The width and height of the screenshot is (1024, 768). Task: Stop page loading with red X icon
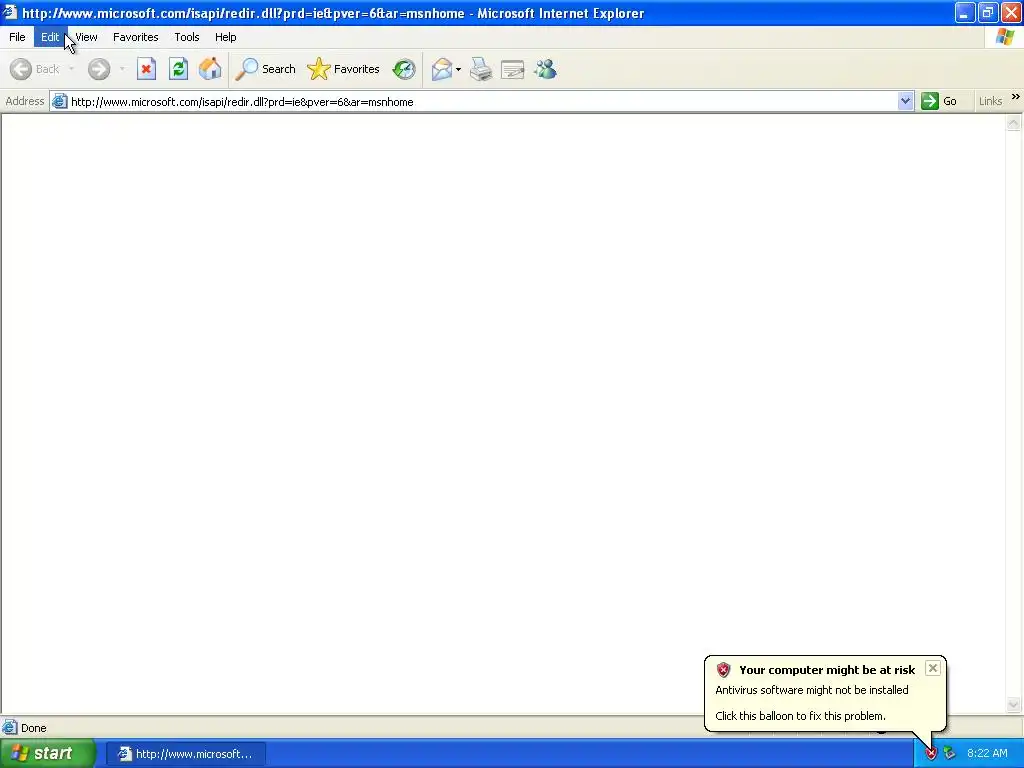tap(146, 69)
